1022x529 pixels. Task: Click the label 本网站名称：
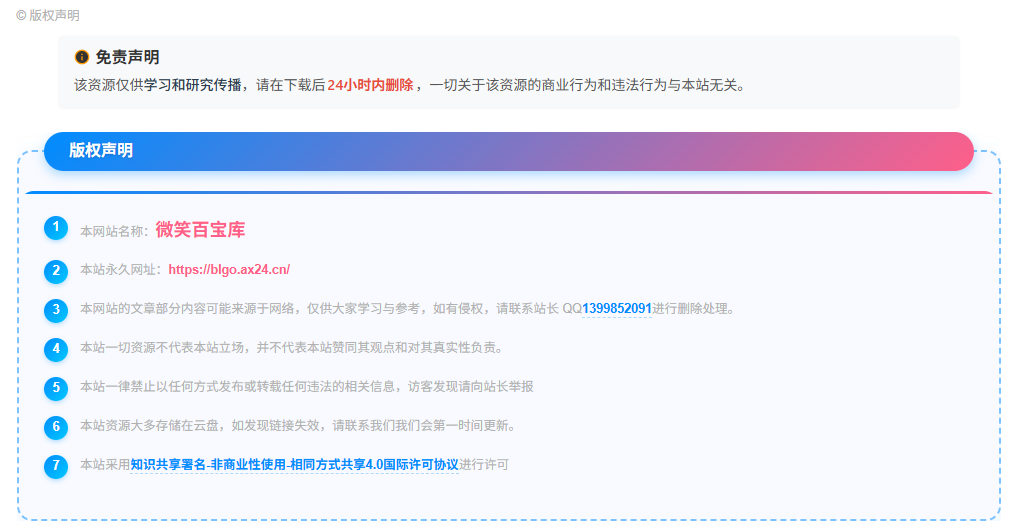(115, 231)
